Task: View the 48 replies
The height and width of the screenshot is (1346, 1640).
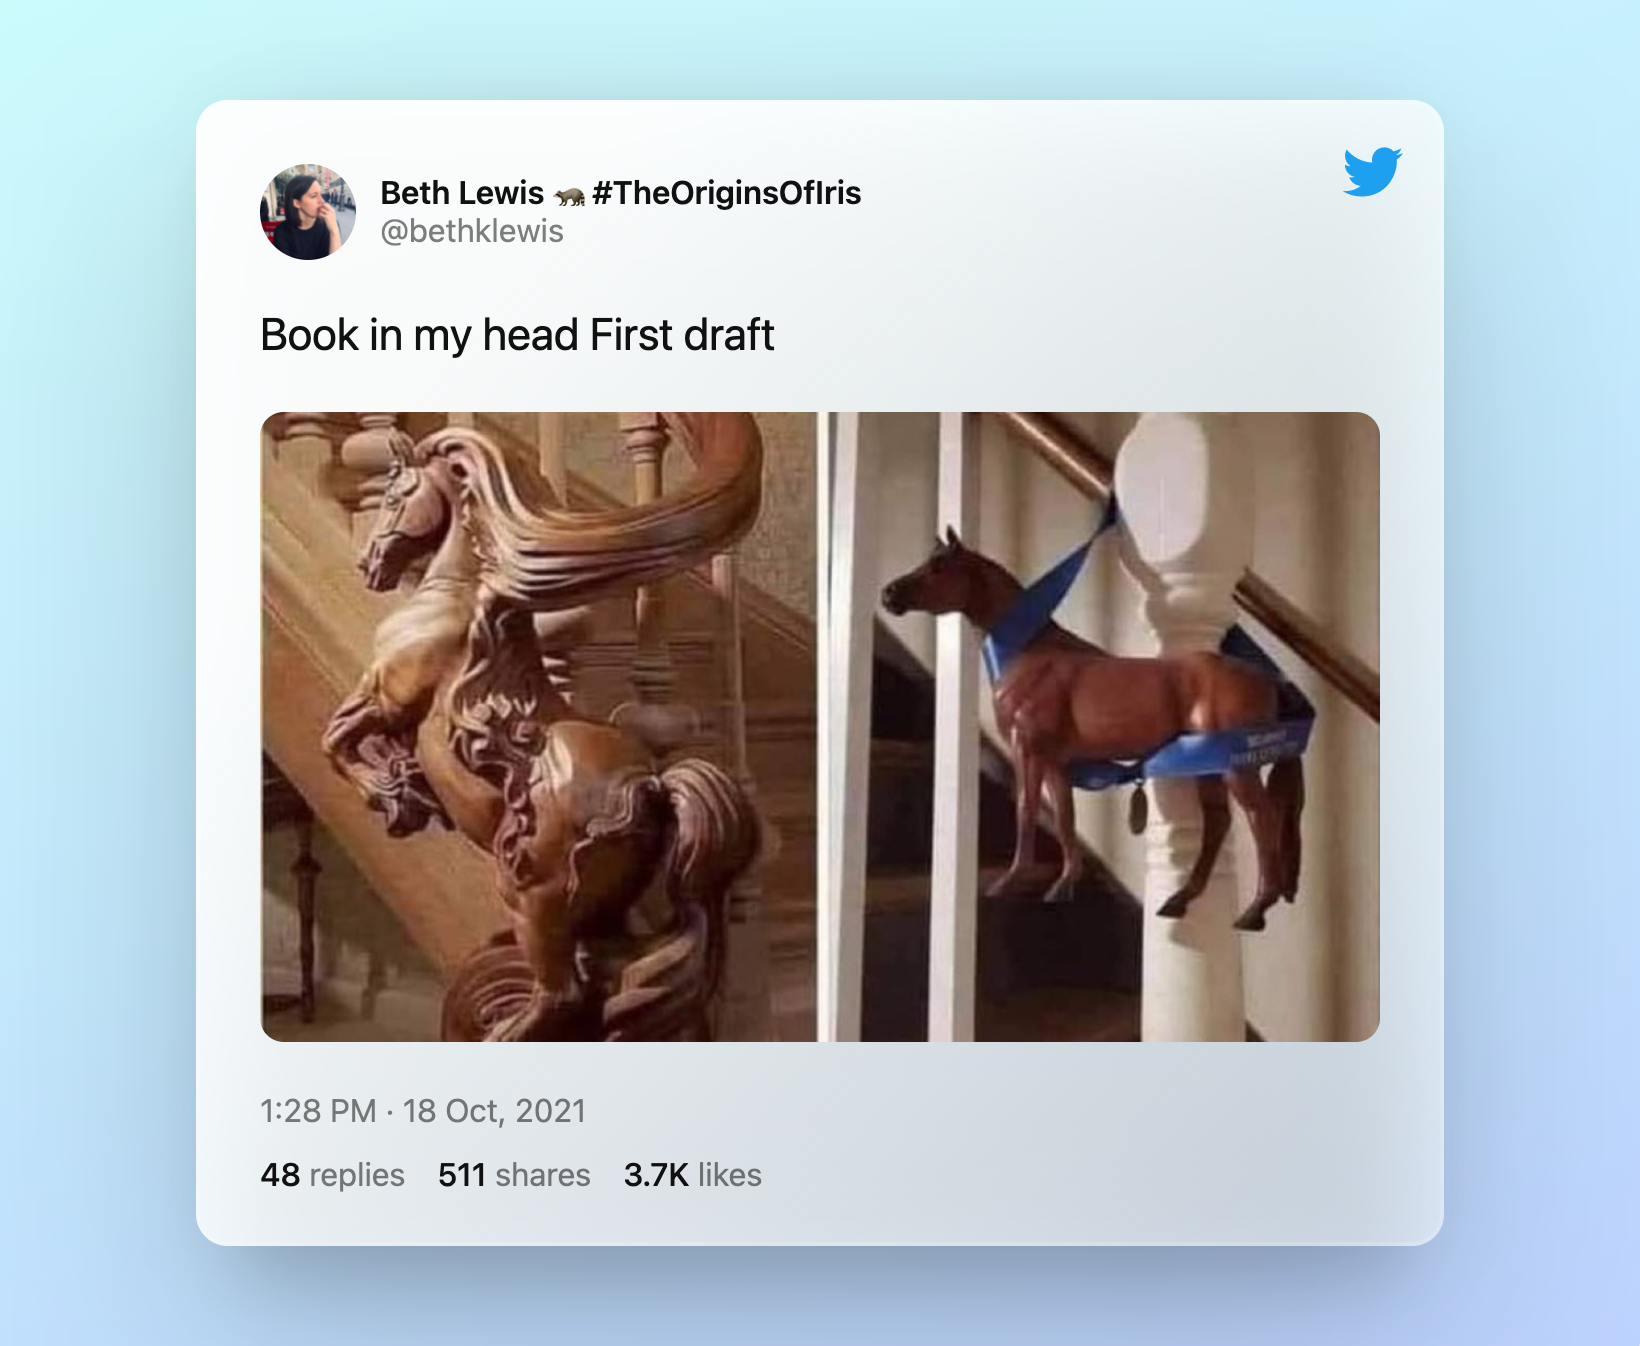Action: 332,1175
